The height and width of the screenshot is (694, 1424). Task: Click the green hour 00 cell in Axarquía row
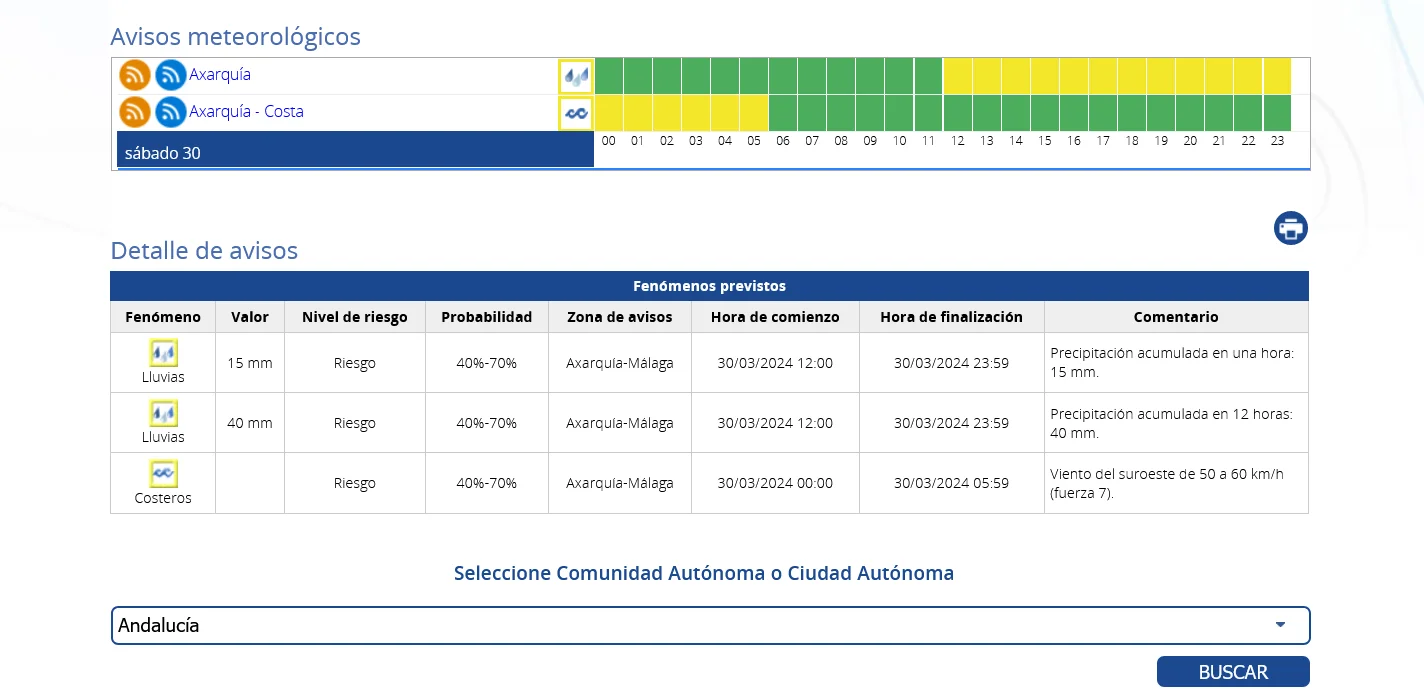tap(608, 76)
